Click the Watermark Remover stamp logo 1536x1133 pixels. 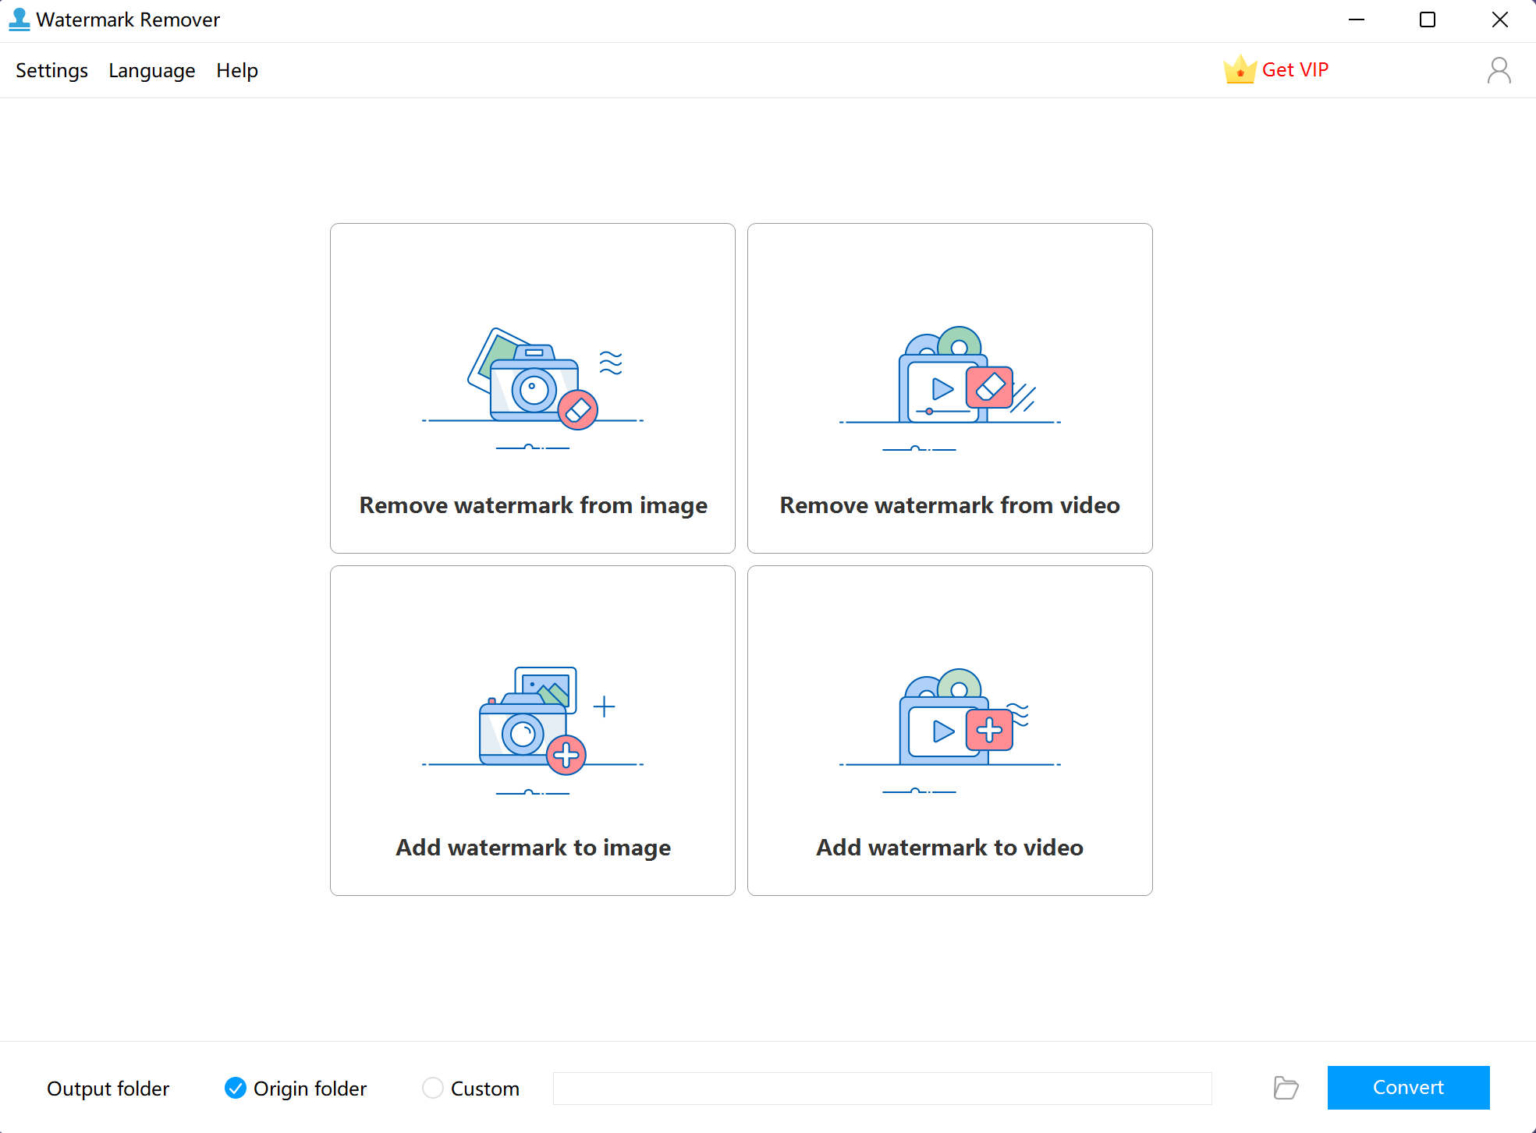18,19
